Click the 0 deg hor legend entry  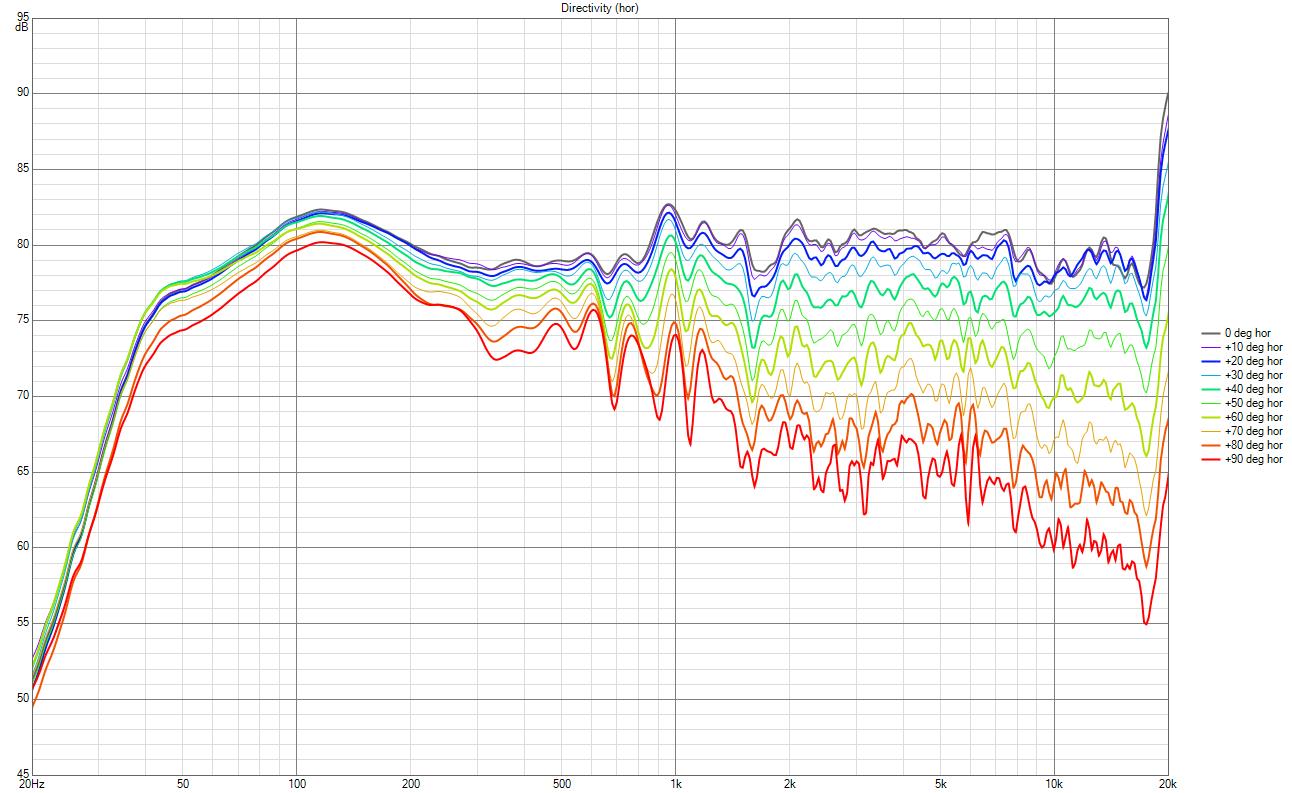[1240, 332]
